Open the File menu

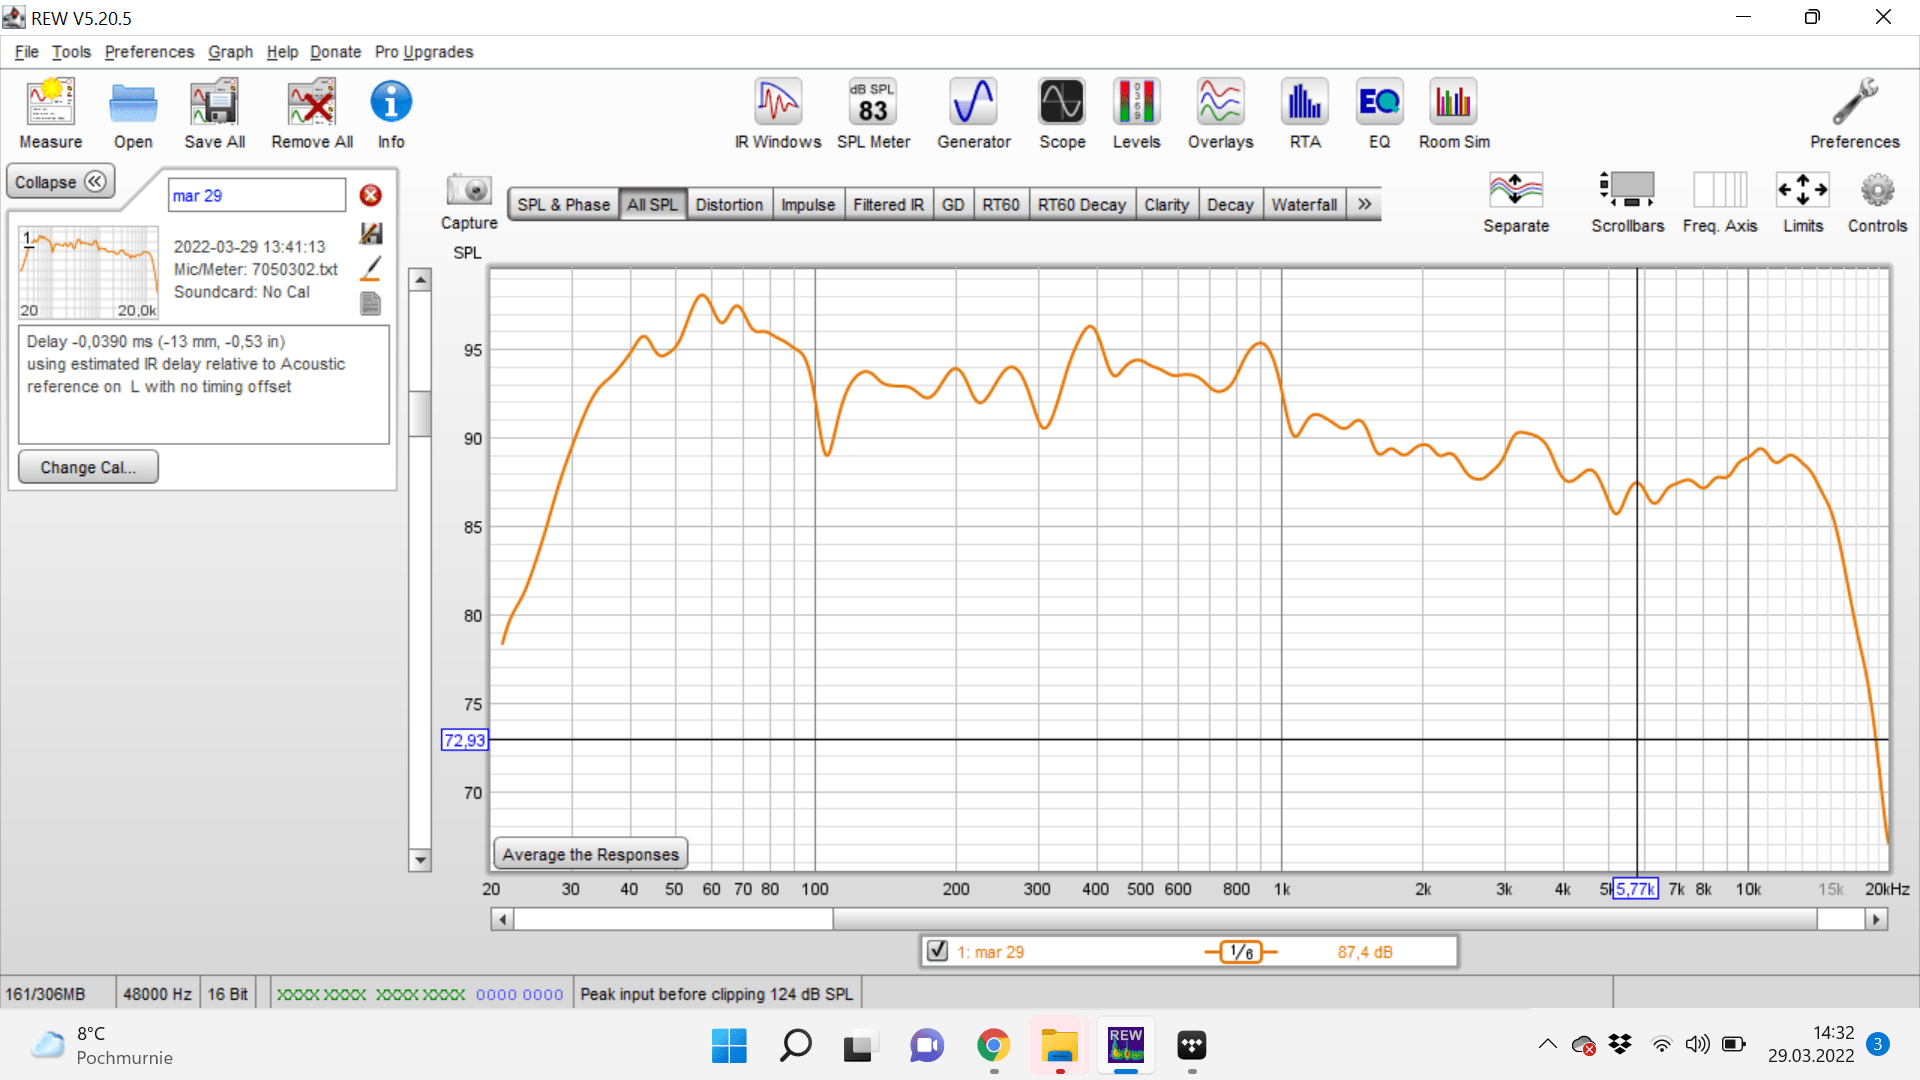(x=27, y=52)
